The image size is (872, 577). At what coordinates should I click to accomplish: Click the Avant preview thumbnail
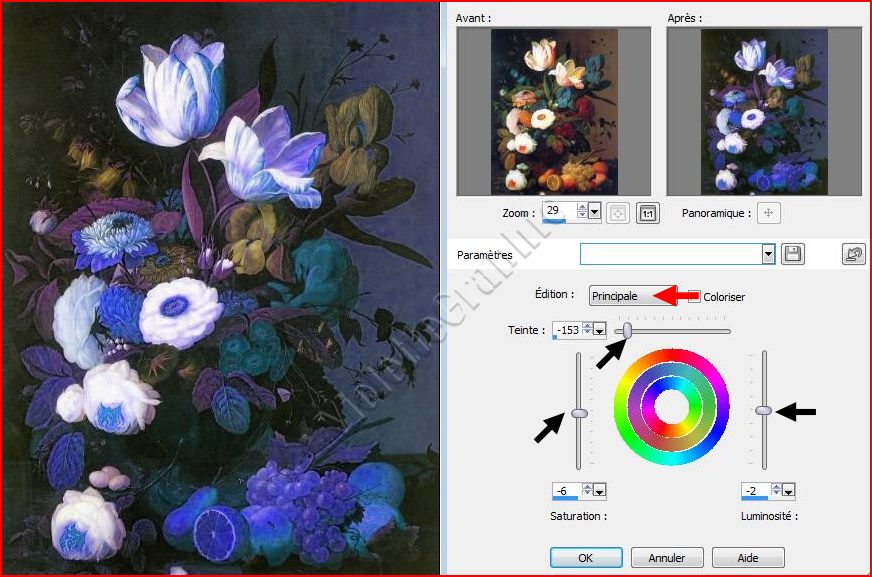pyautogui.click(x=553, y=111)
